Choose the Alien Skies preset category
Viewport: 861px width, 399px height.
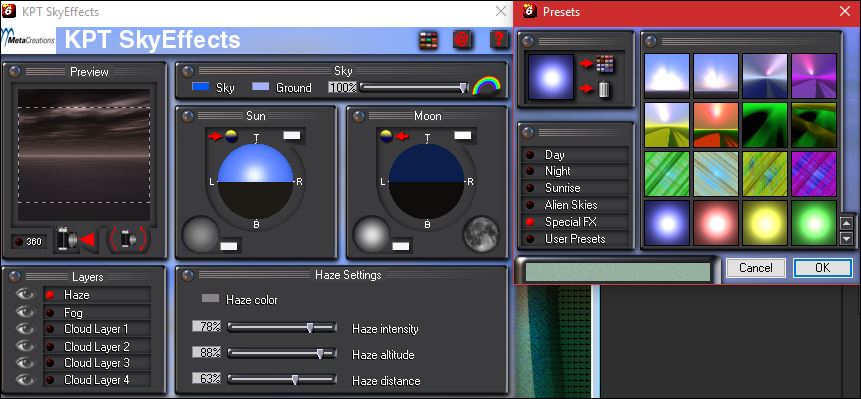coord(575,205)
